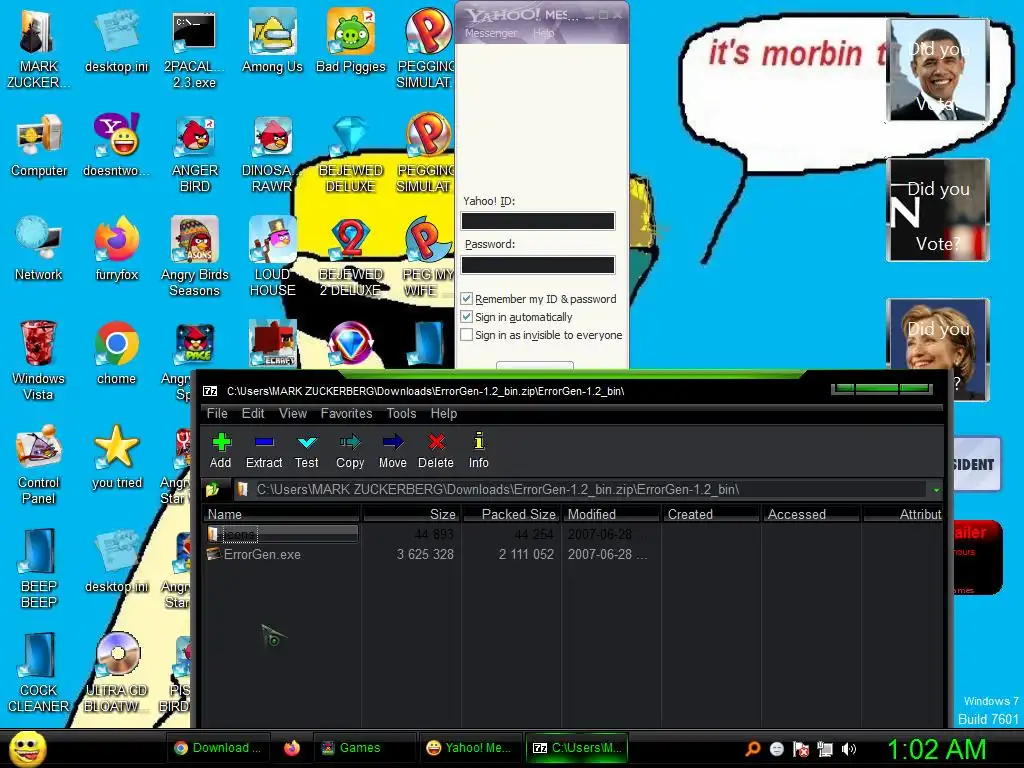Select the DINOSA RAWR desktop icon
1024x768 pixels.
click(272, 153)
